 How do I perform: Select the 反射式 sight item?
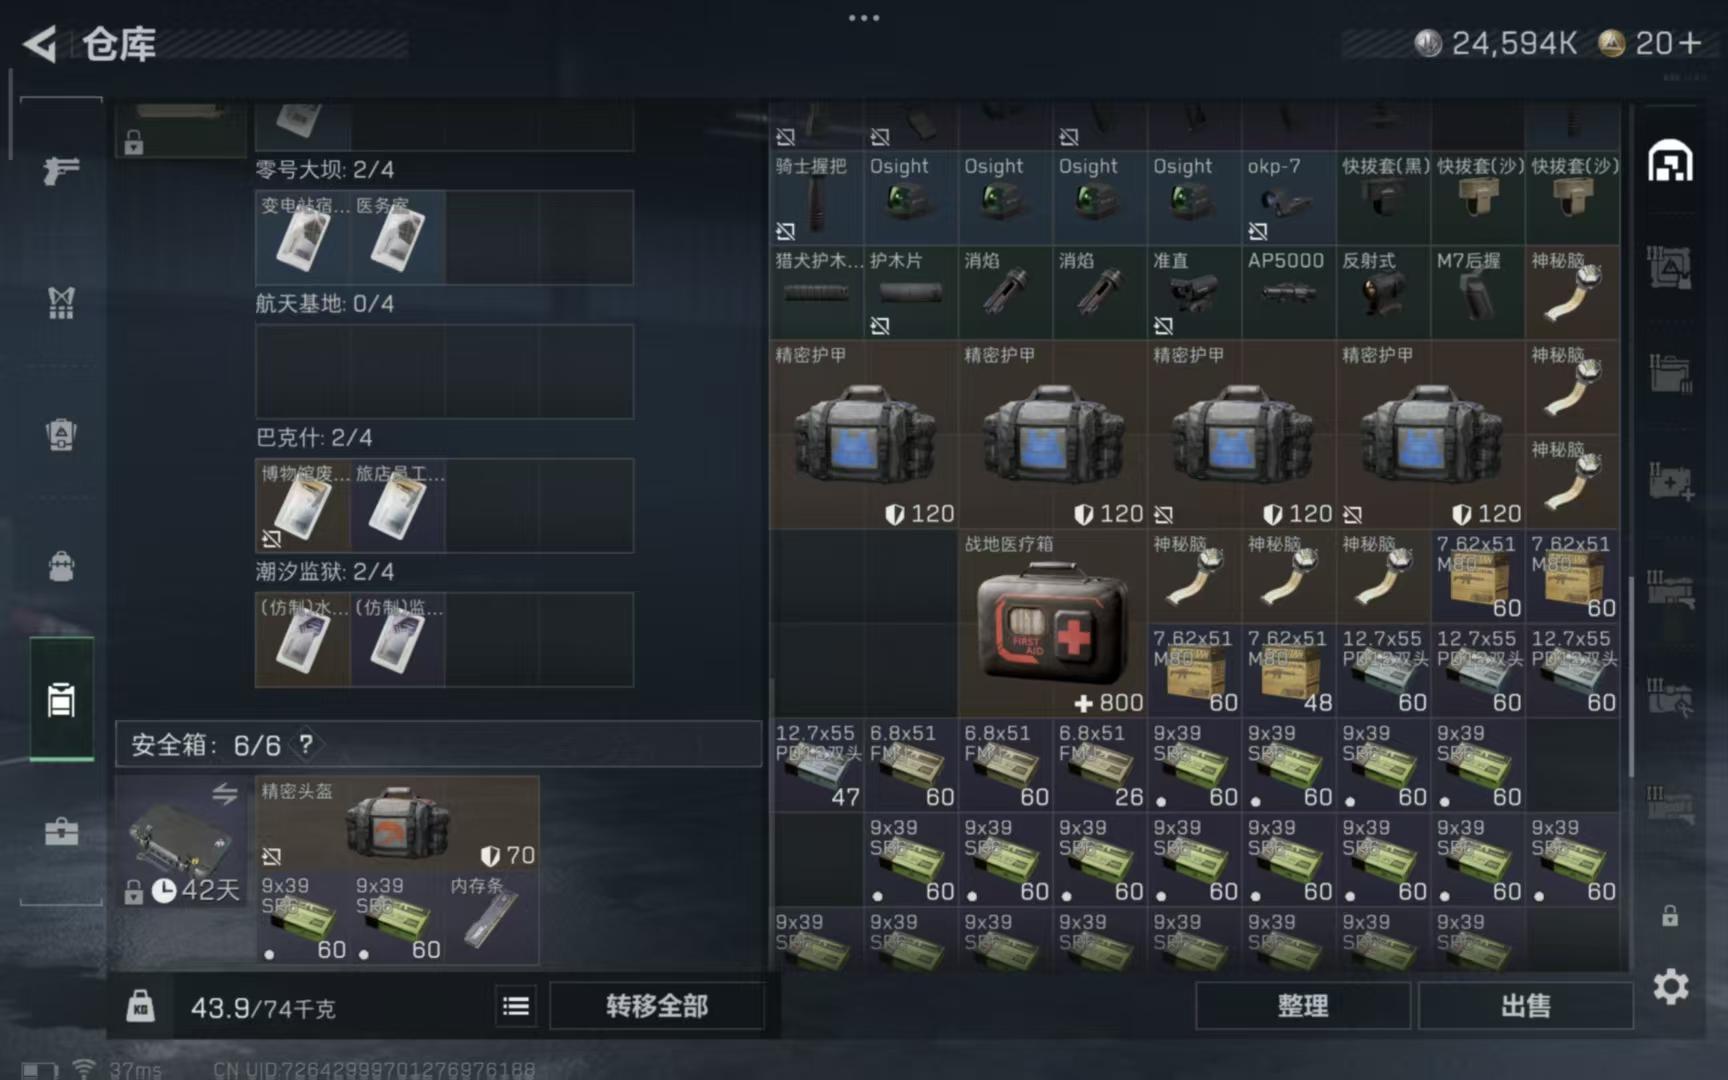[1383, 293]
